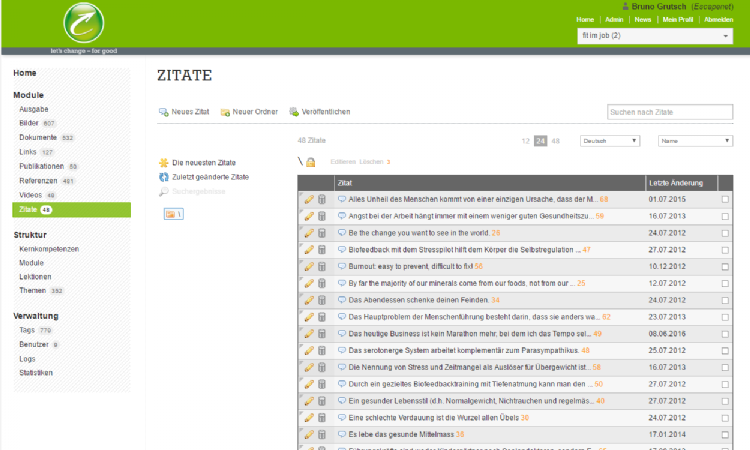Viewport: 750px width, 450px height.
Task: Expand the 'fit im job (2)' dropdown
Action: pyautogui.click(x=655, y=36)
